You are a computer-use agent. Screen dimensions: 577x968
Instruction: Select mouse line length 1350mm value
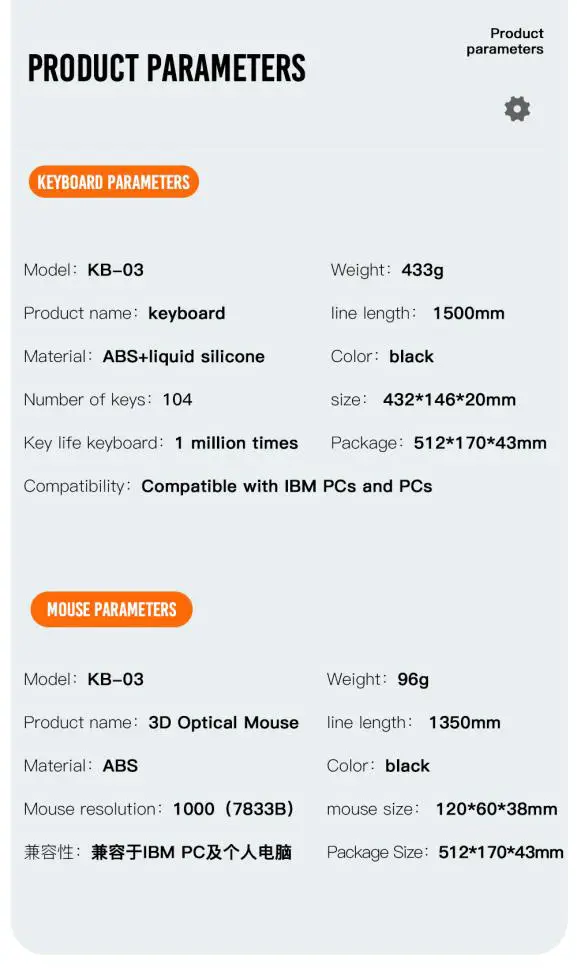[465, 723]
